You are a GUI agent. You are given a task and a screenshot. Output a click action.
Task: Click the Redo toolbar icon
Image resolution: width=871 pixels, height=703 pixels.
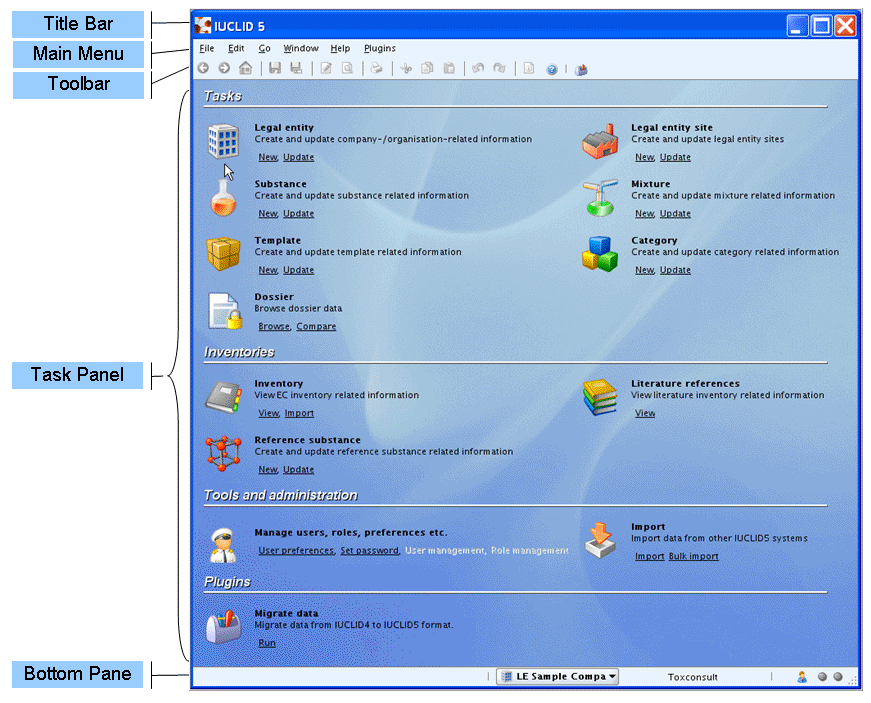click(x=499, y=68)
